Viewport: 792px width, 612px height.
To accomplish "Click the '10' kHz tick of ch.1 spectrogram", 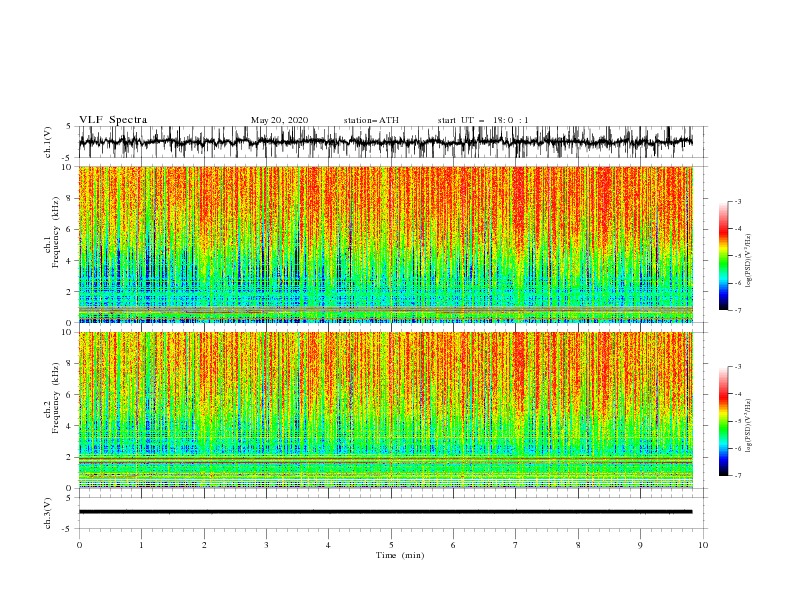I will pos(67,167).
